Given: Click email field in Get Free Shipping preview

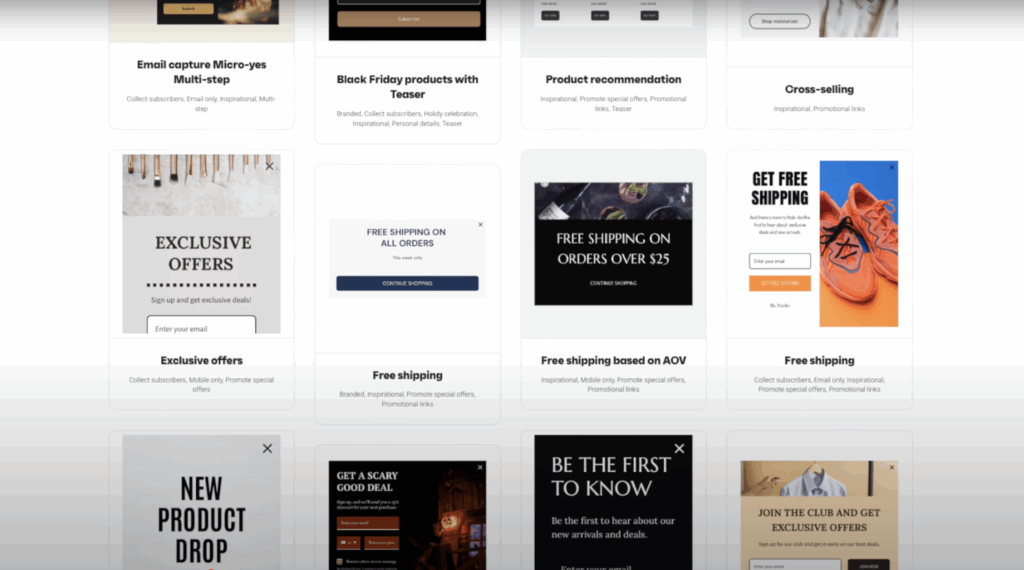Looking at the screenshot, I should click(x=780, y=261).
